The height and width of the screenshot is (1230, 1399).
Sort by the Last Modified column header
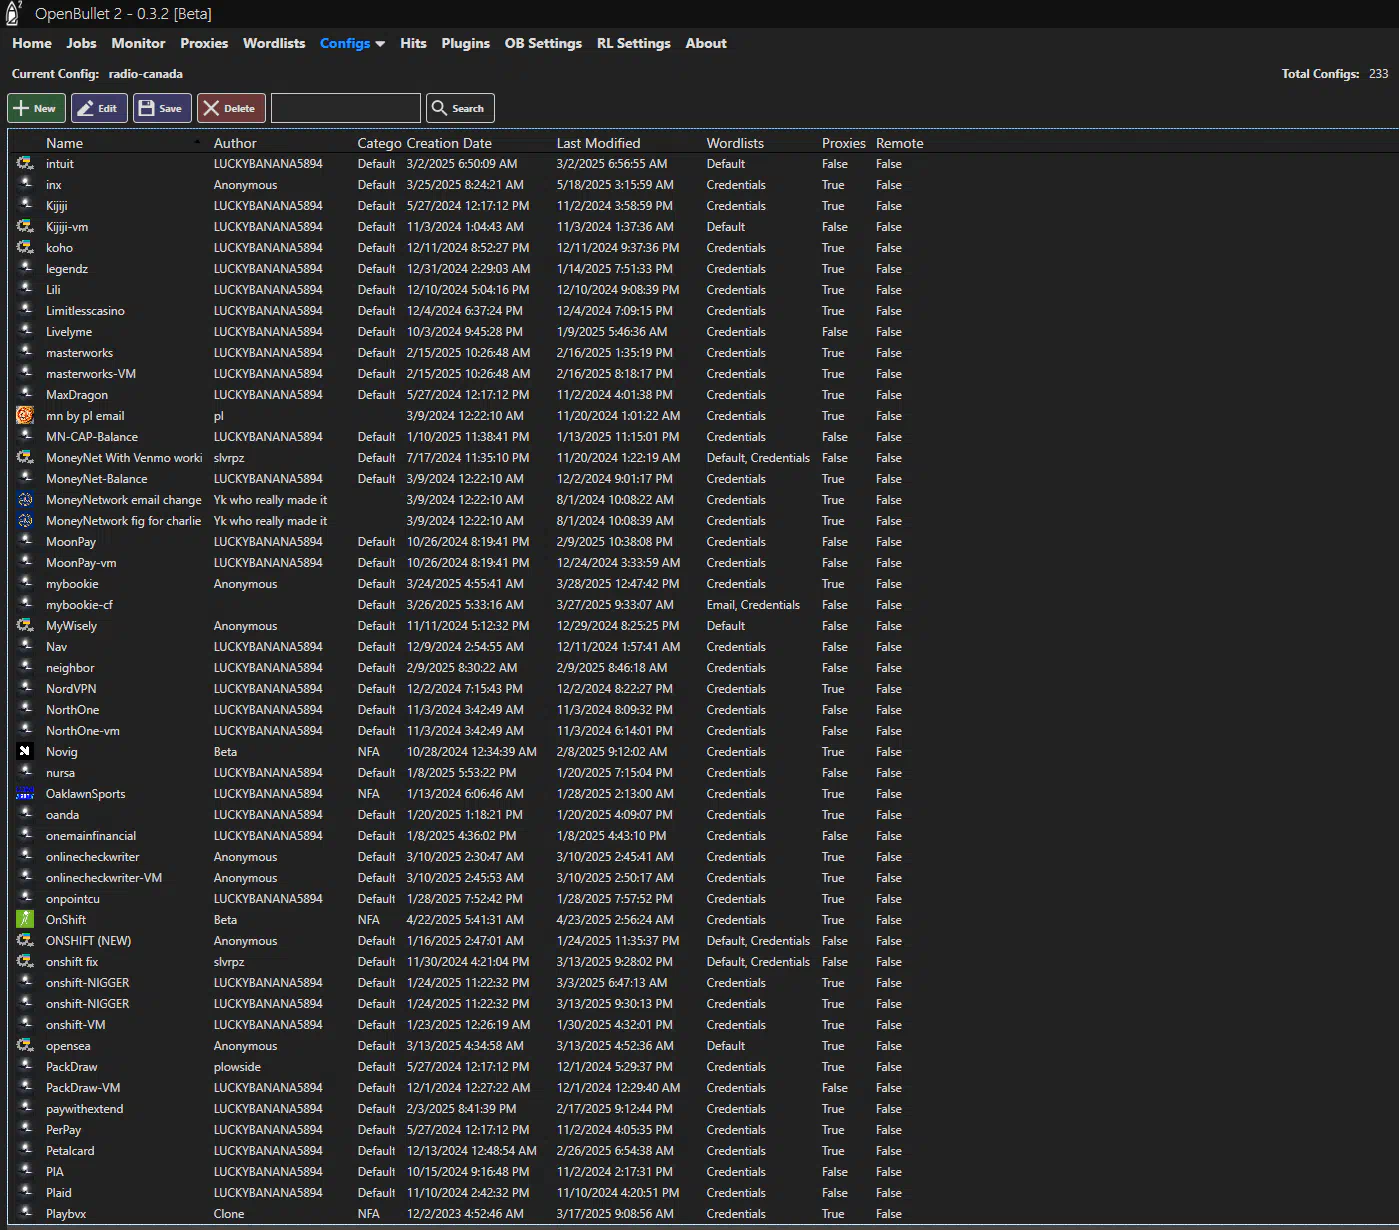(598, 143)
